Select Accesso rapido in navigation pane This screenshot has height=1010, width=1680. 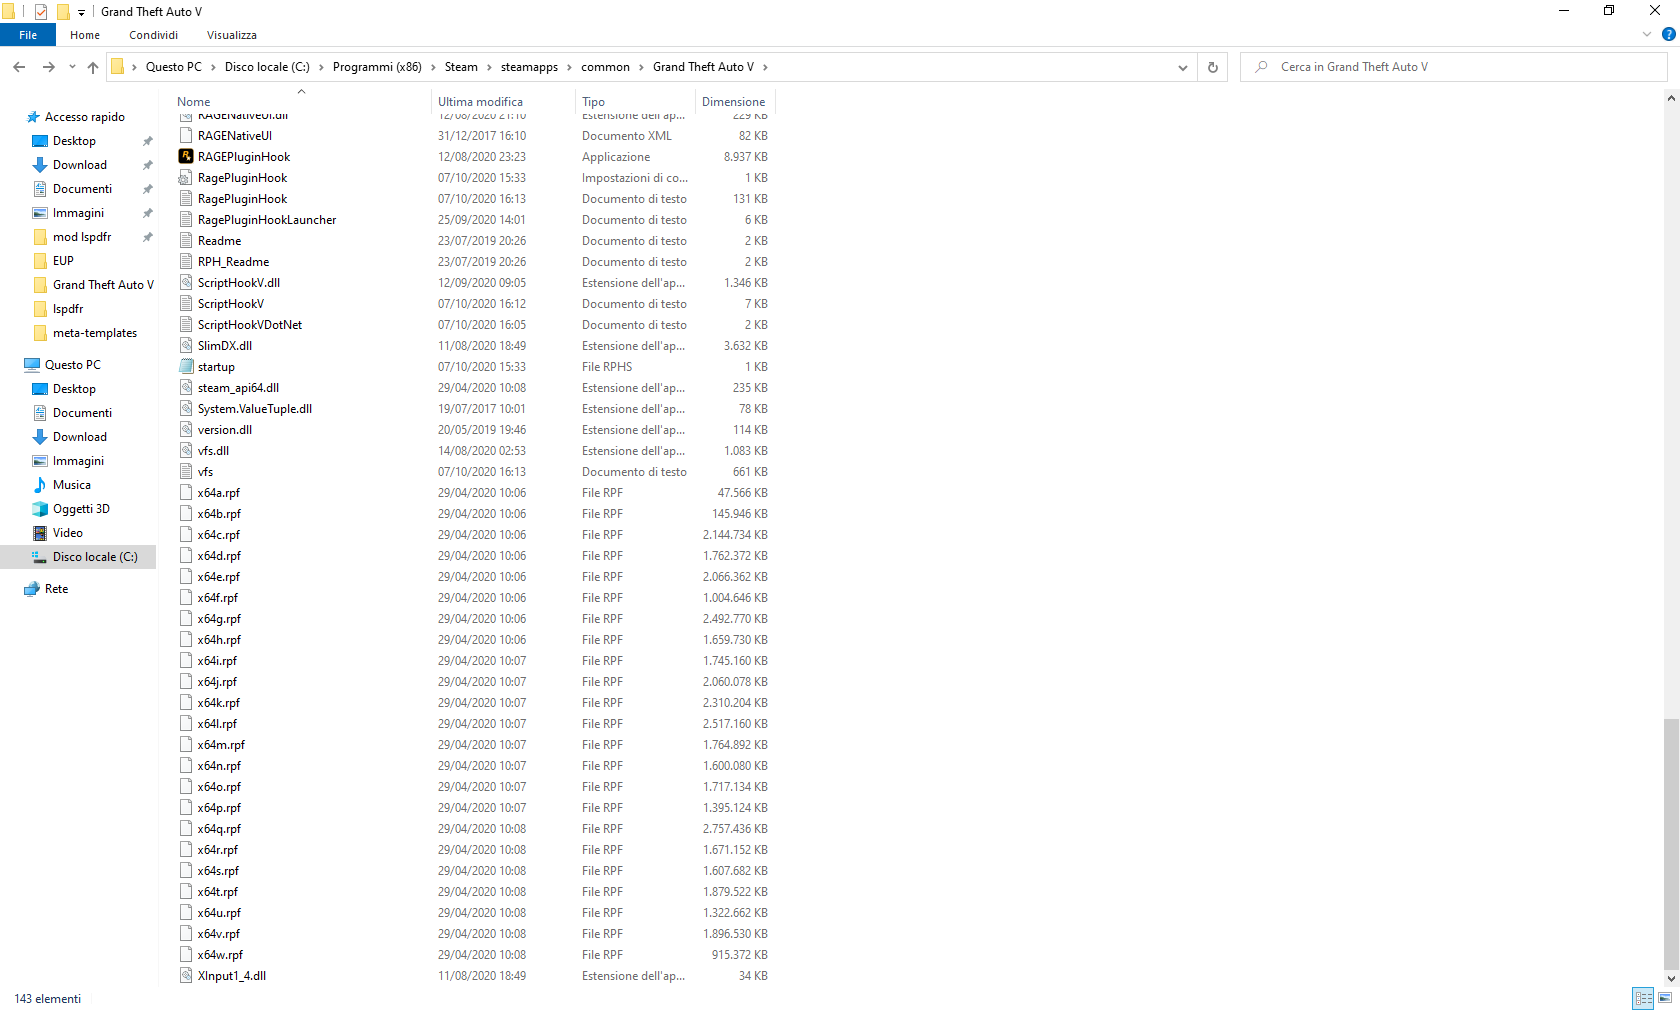click(x=75, y=117)
